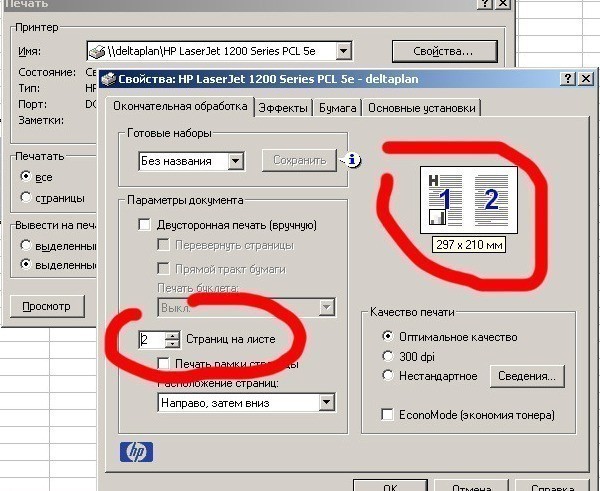600x491 pixels.
Task: Click the printer icon in Свойства title bar
Action: point(109,79)
